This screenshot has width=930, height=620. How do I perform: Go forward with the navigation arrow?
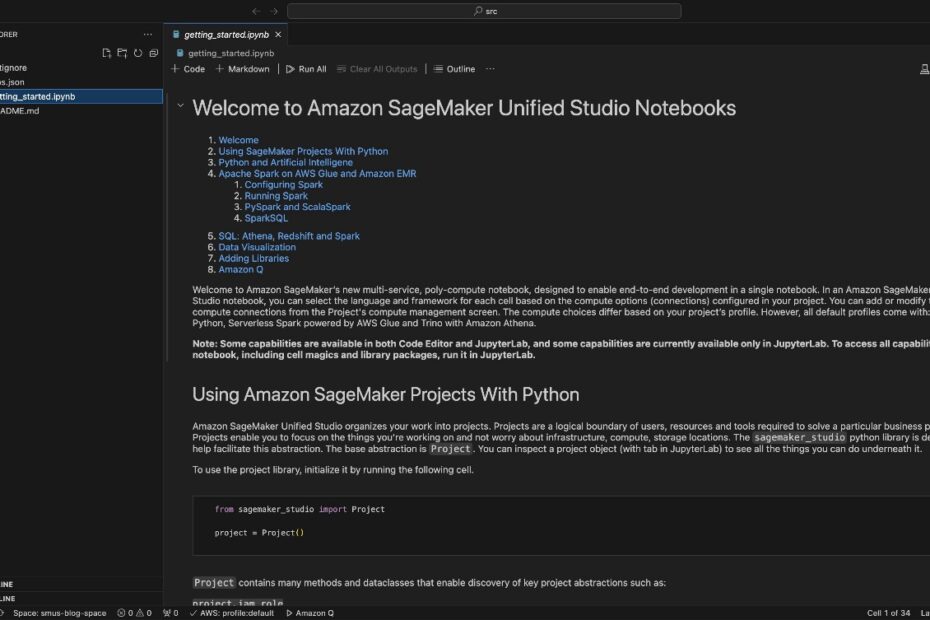coord(273,11)
